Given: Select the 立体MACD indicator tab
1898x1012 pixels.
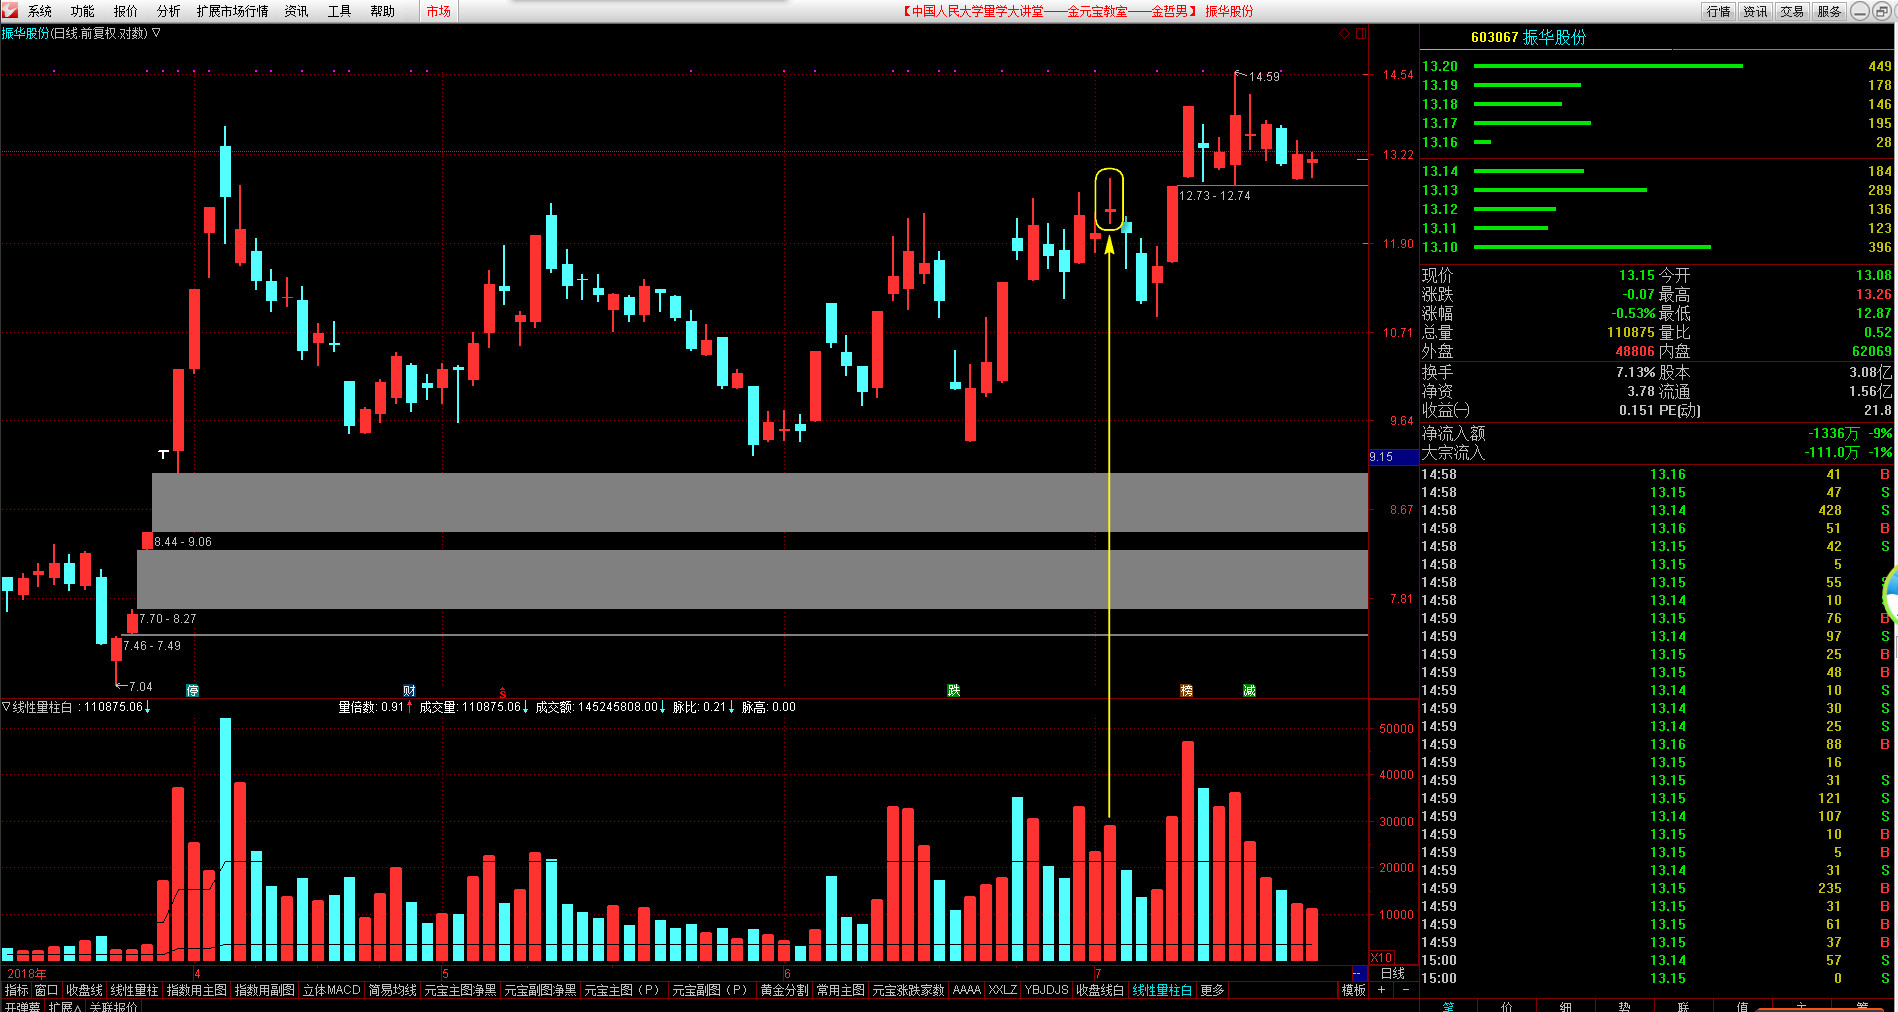Looking at the screenshot, I should coord(331,990).
